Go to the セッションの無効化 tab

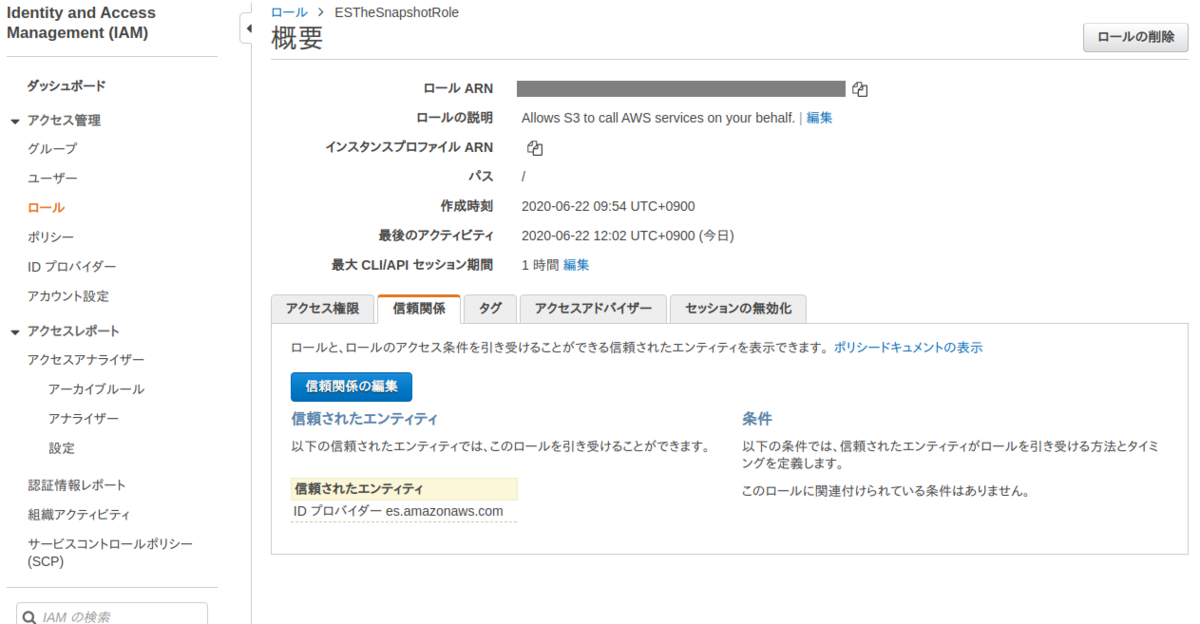[x=738, y=309]
